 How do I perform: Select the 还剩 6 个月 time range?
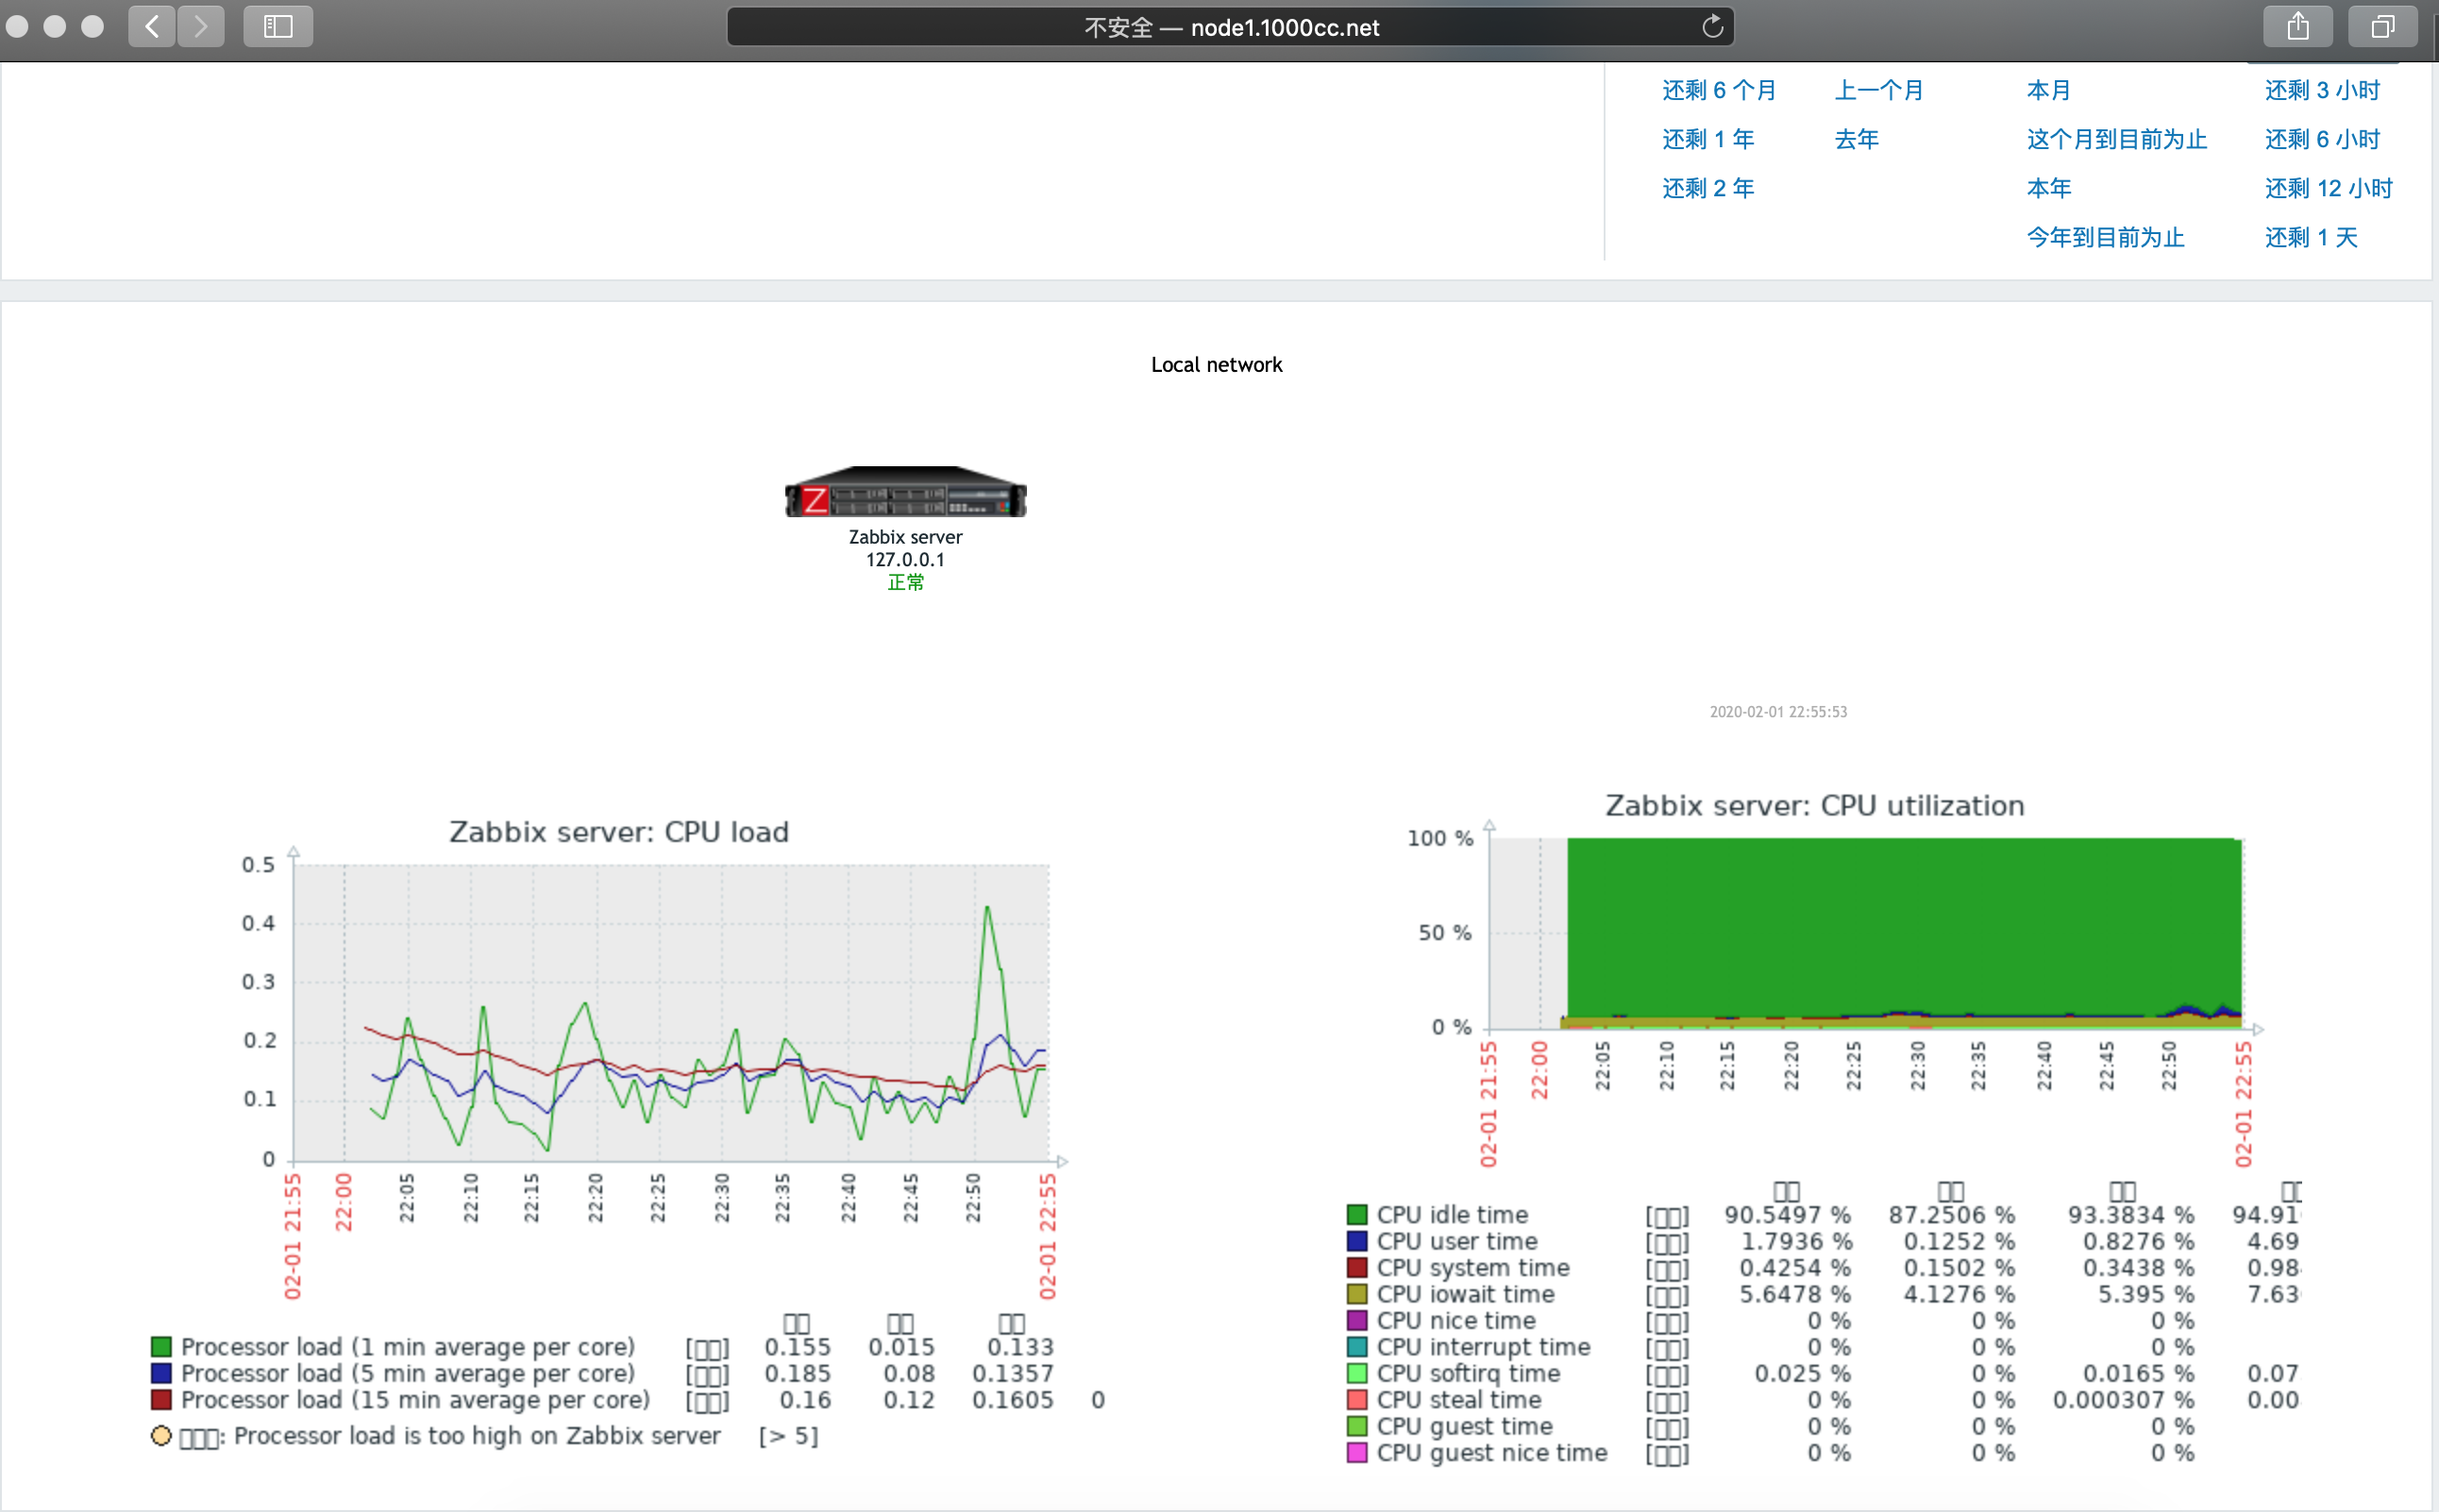pyautogui.click(x=1718, y=91)
